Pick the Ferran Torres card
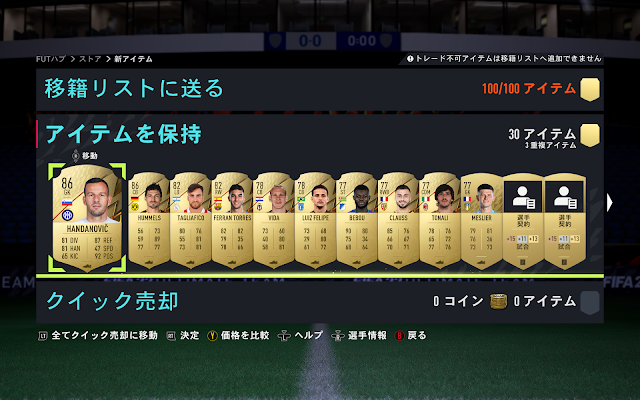640x400 pixels. click(232, 220)
